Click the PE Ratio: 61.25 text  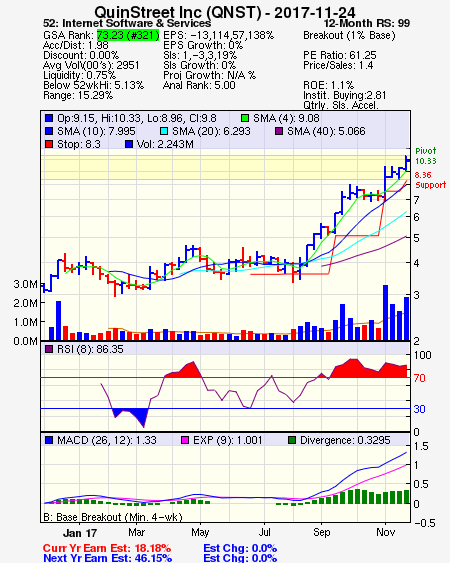point(340,55)
